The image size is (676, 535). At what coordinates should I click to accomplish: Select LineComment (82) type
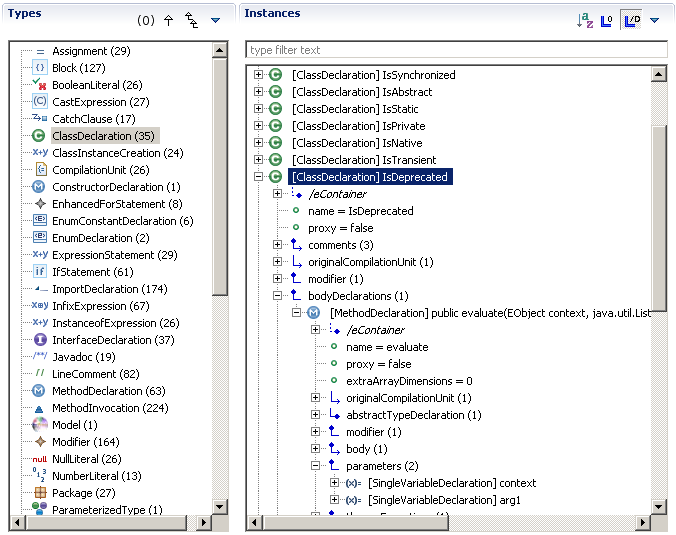click(x=96, y=374)
